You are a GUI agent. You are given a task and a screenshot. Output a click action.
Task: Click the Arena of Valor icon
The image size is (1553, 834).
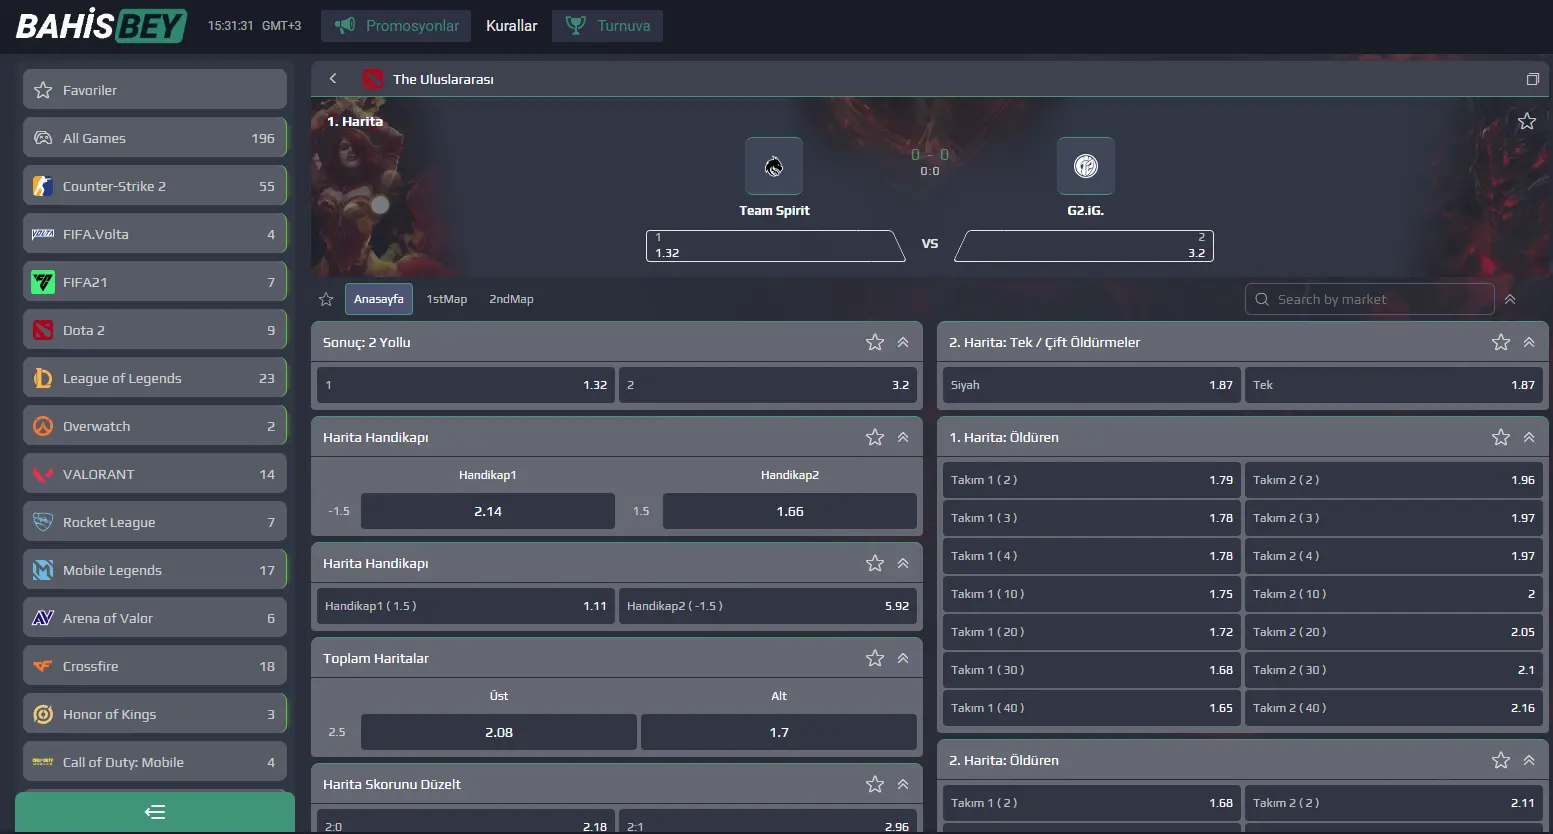pyautogui.click(x=43, y=618)
